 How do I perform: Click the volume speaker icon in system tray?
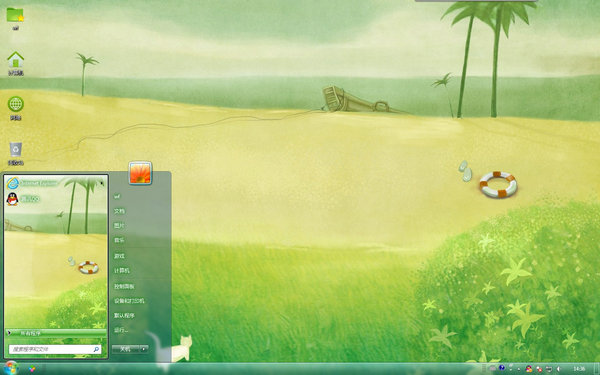coord(558,369)
